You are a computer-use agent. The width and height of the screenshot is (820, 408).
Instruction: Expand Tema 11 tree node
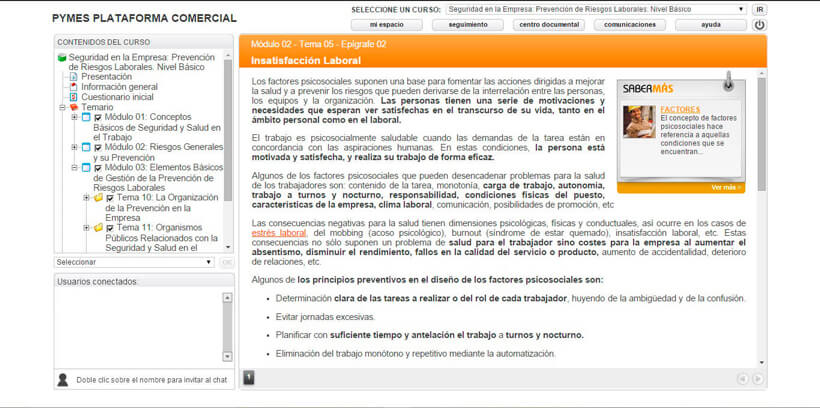[x=86, y=228]
